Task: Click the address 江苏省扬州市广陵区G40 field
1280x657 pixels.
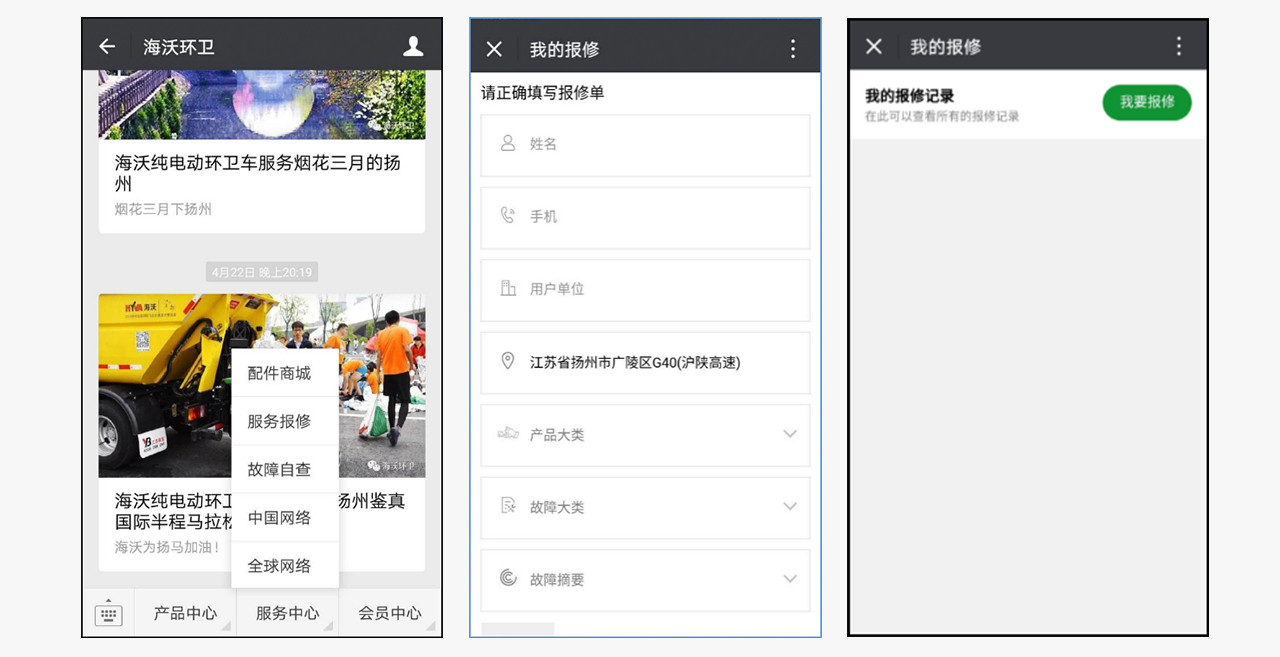Action: [645, 362]
